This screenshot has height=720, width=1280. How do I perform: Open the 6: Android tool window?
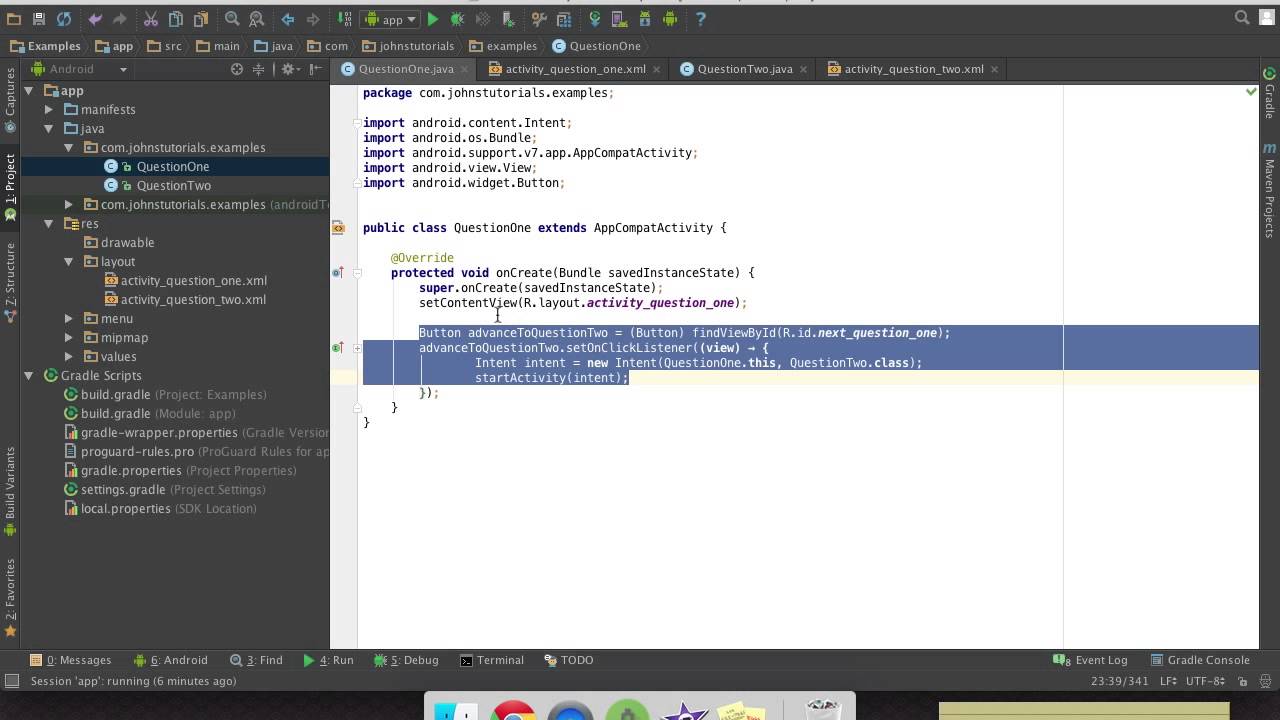point(170,660)
